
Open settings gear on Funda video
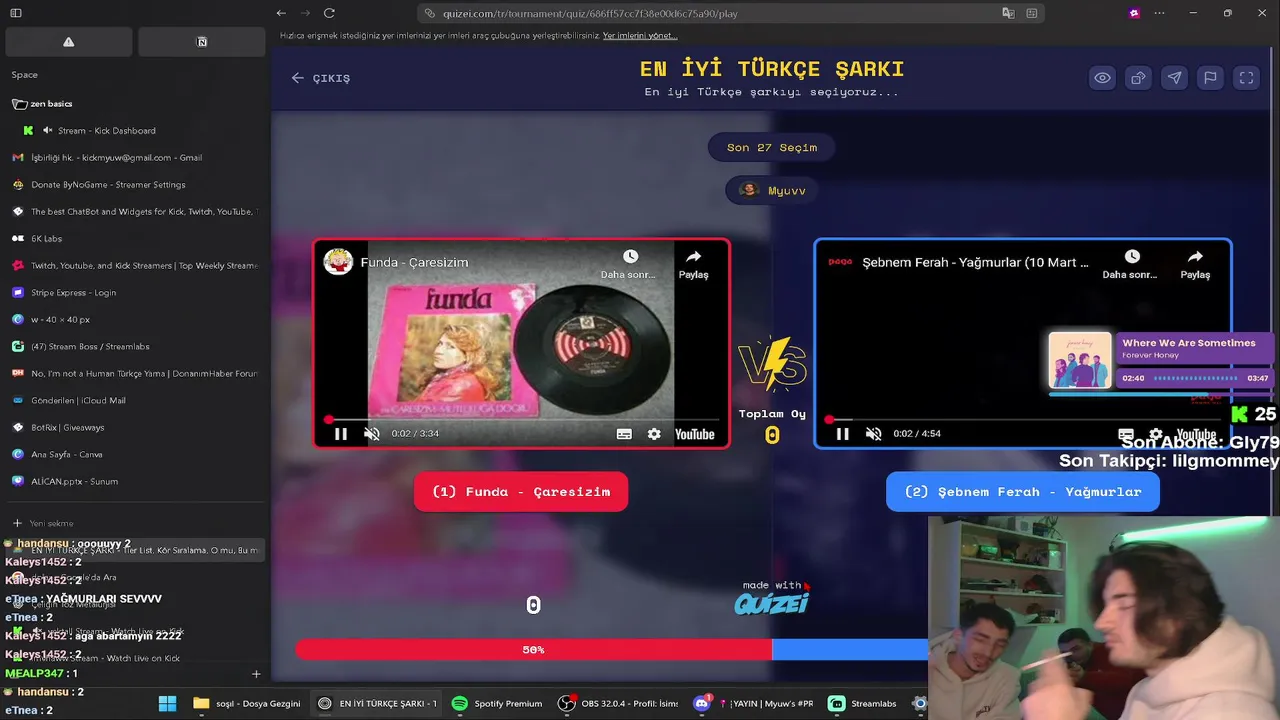pos(654,434)
